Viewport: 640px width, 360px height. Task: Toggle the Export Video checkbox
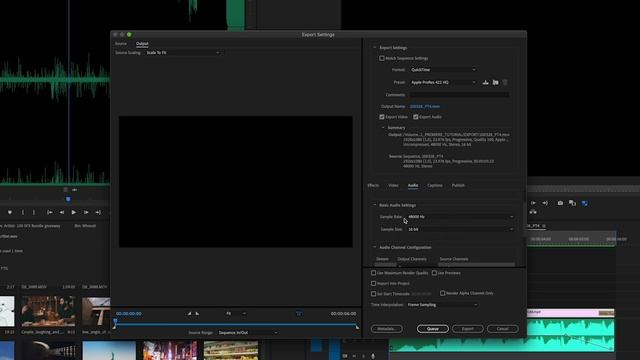coord(382,117)
